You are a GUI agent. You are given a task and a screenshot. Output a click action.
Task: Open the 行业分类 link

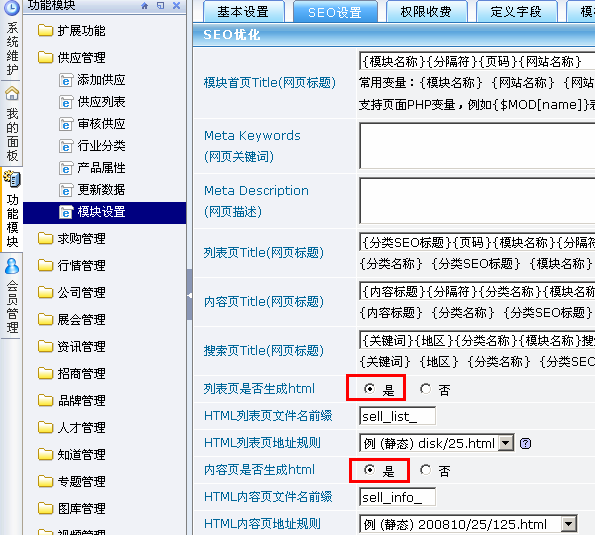coord(101,146)
